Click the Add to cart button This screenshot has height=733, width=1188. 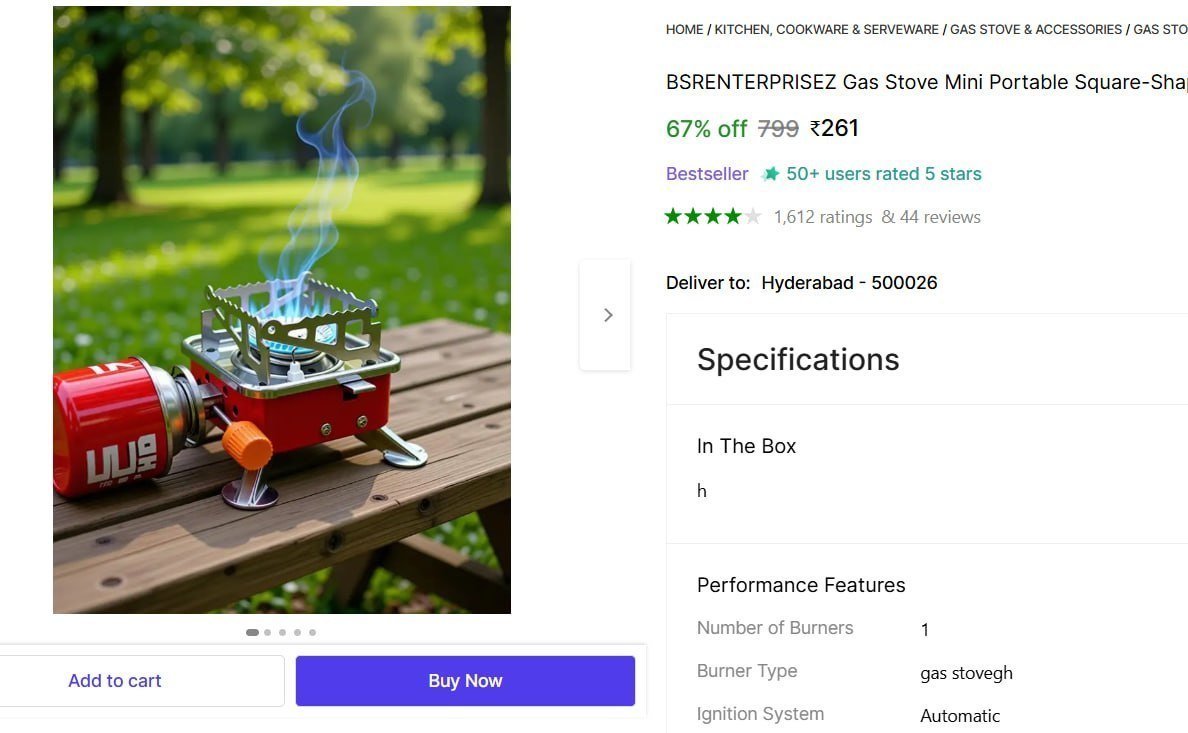114,680
